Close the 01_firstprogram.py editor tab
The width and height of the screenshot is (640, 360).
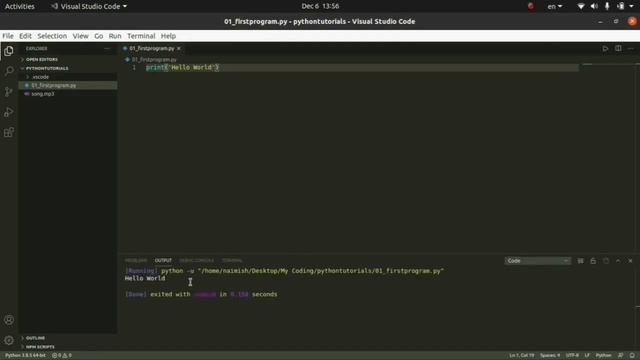coord(179,49)
